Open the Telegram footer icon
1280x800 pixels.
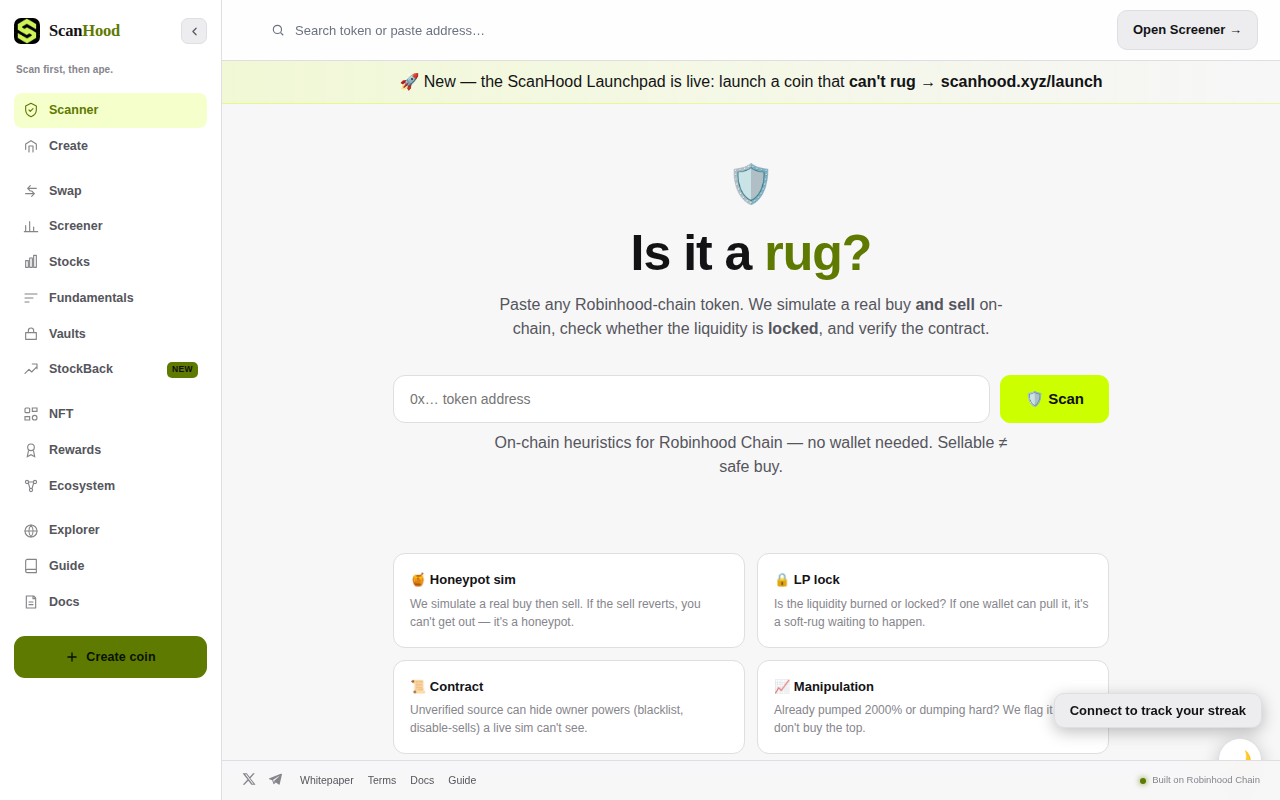[x=276, y=779]
